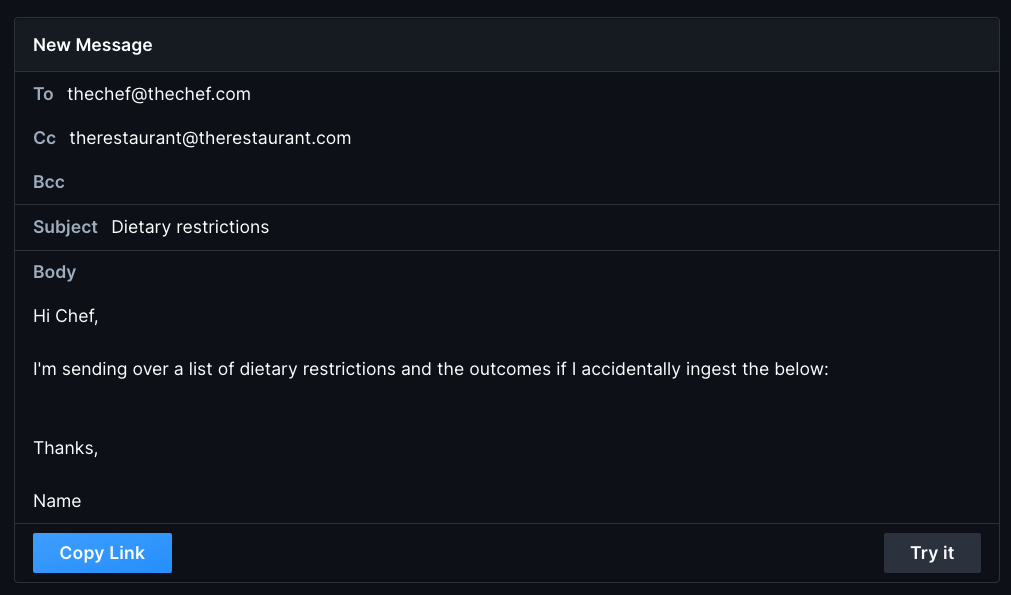The height and width of the screenshot is (595, 1011).
Task: Click the New Message window title
Action: pyautogui.click(x=93, y=45)
